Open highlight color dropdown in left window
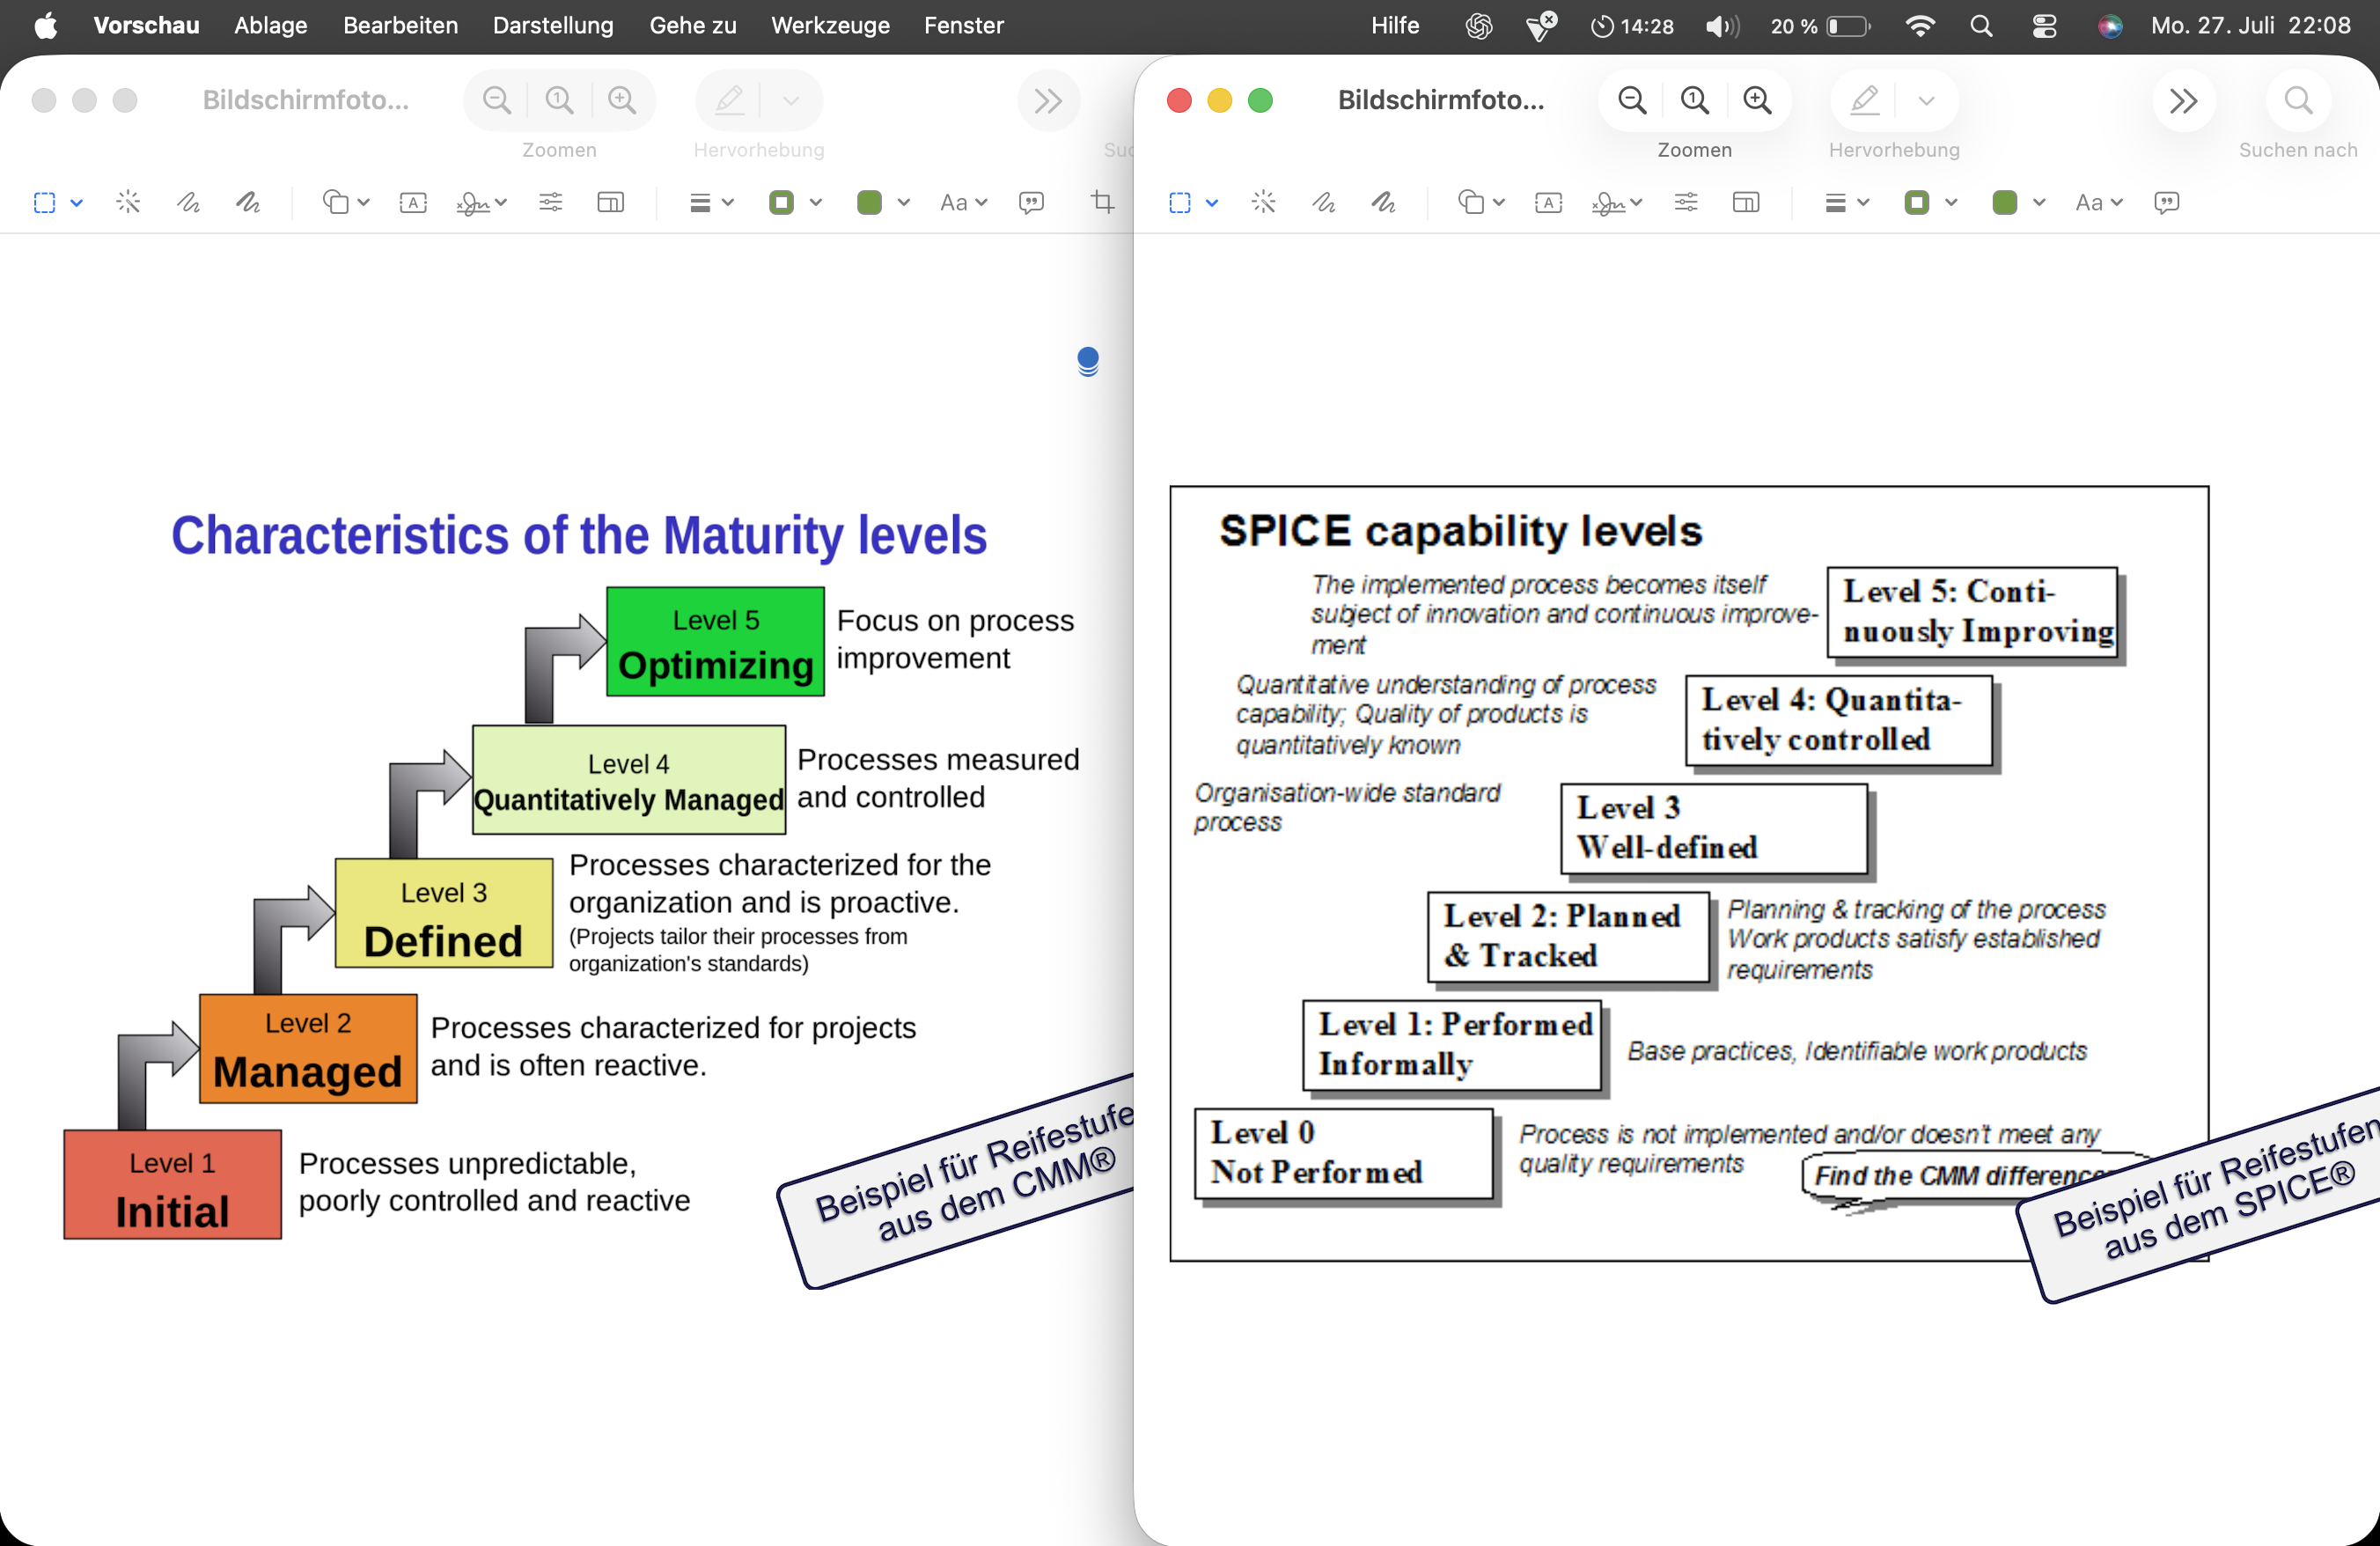This screenshot has height=1546, width=2380. click(791, 100)
